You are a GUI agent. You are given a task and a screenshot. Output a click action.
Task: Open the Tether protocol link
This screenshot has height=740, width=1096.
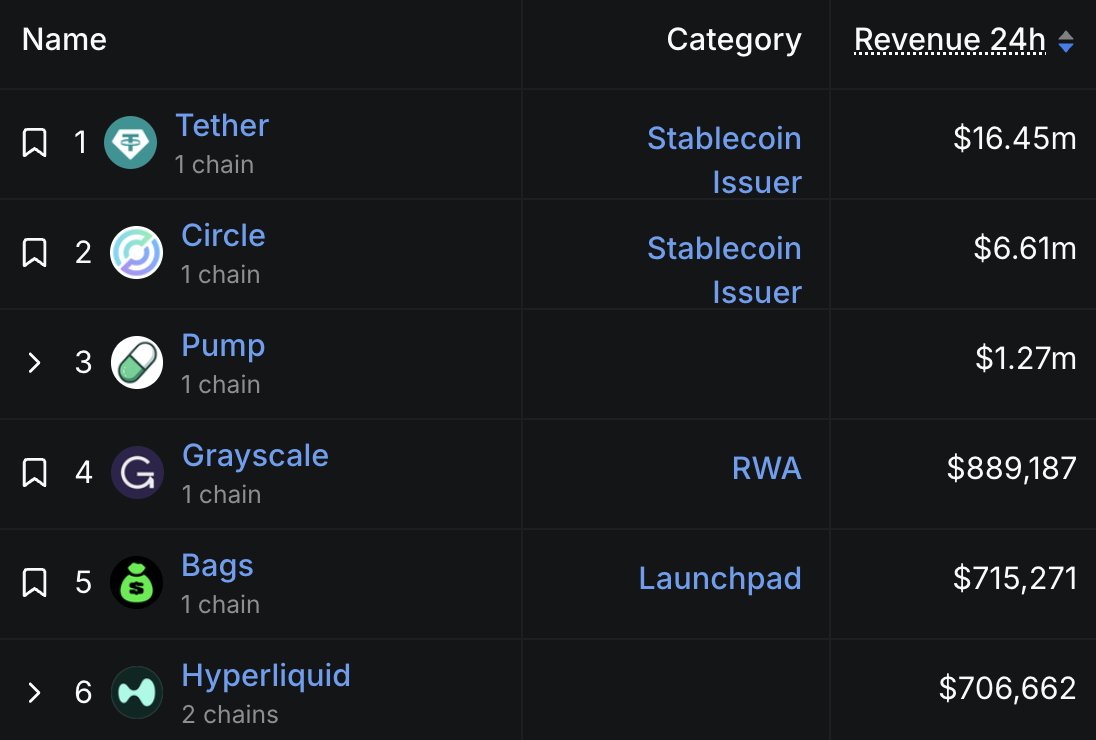tap(222, 126)
